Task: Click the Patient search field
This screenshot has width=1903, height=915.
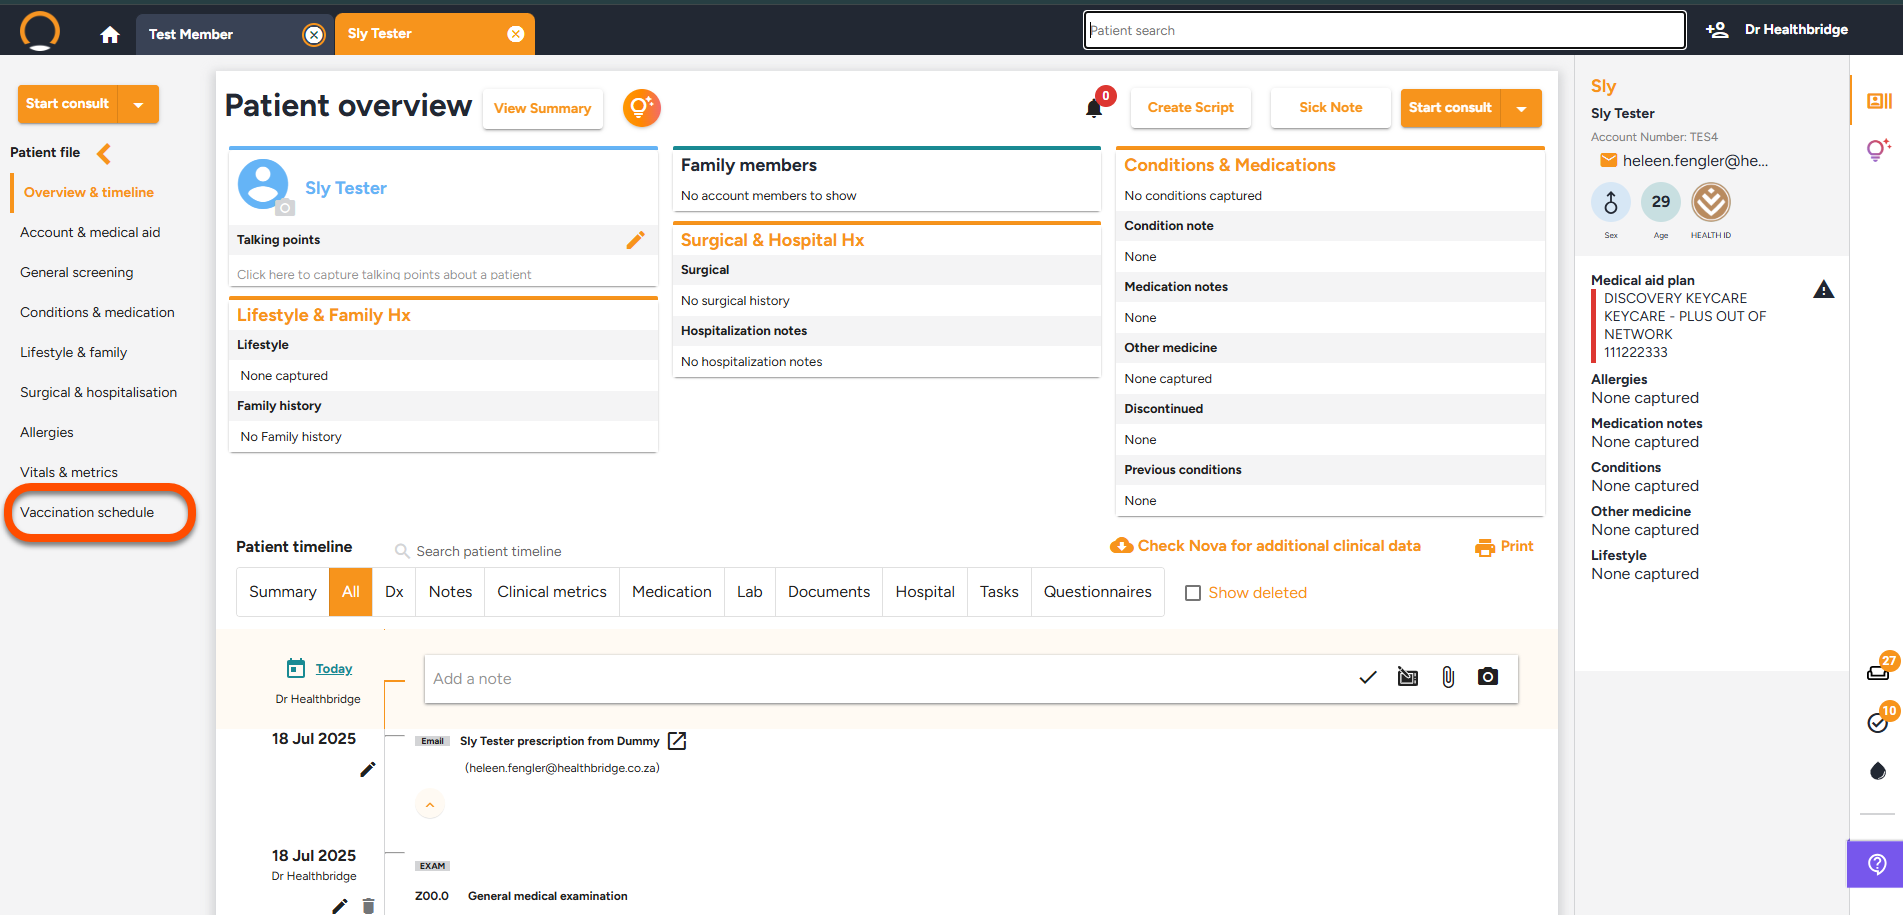Action: click(x=1384, y=30)
